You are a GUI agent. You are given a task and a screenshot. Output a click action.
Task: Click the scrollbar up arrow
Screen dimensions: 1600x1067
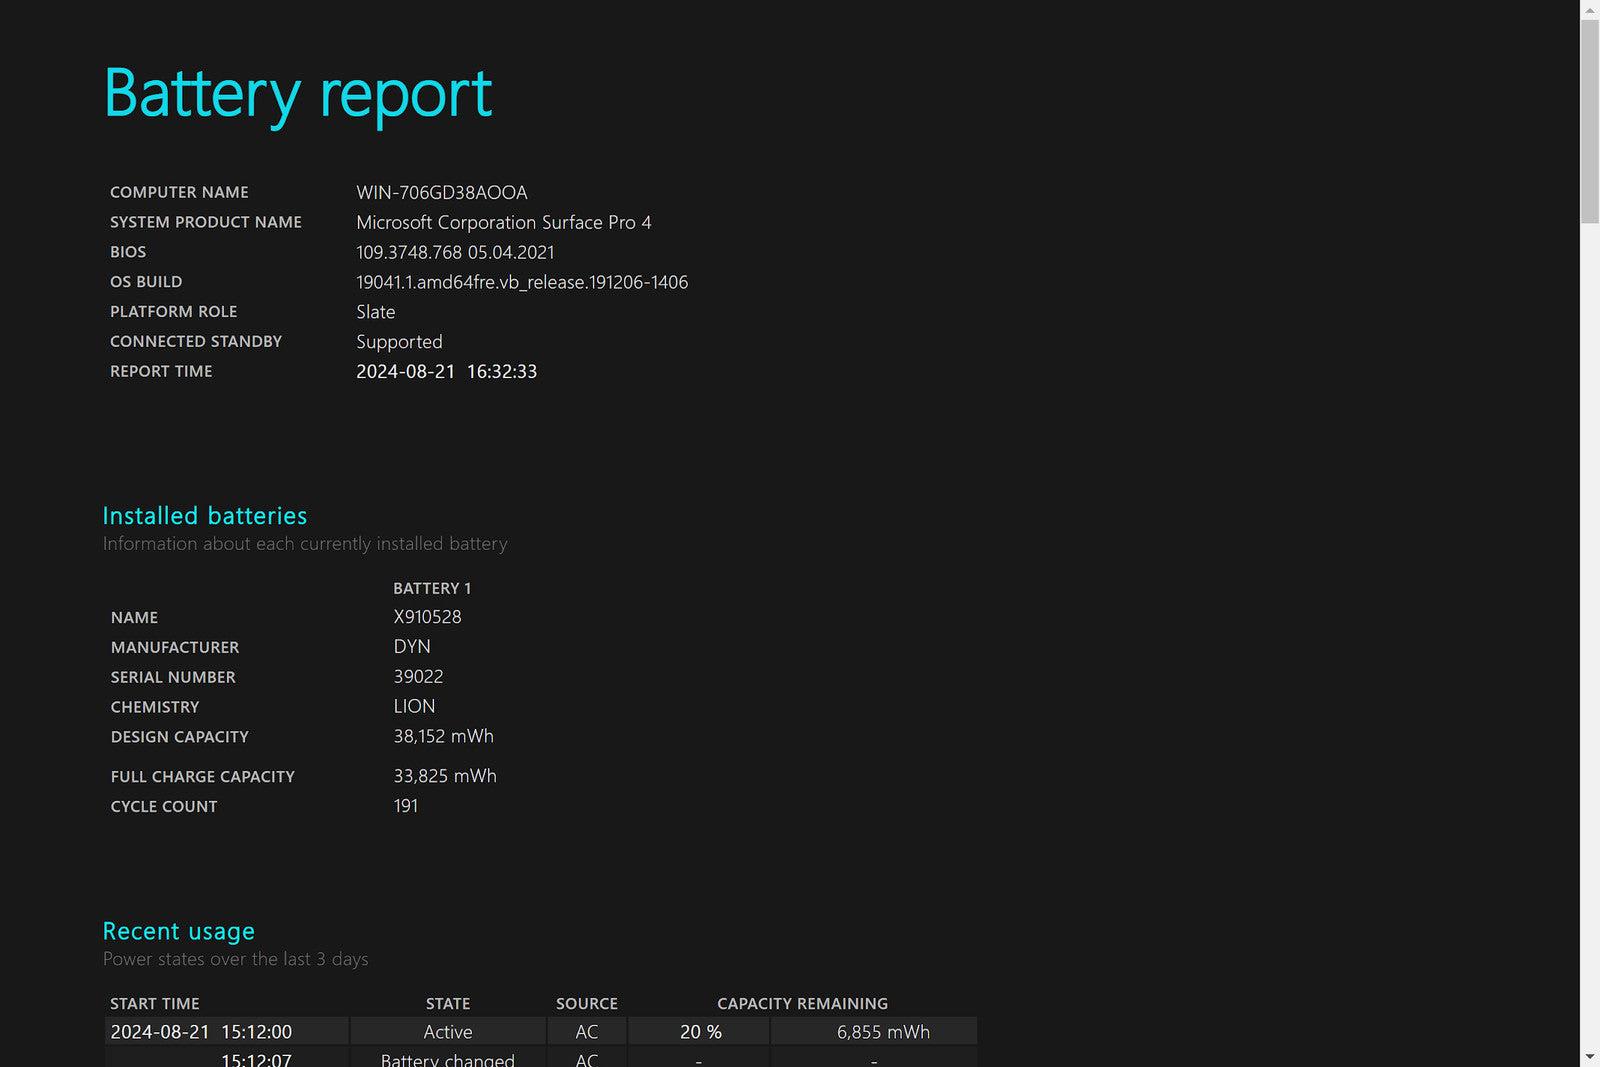point(1589,9)
